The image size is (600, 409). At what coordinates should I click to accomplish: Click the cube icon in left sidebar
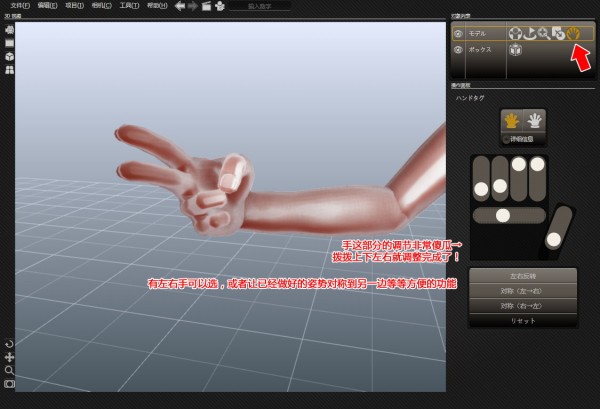pos(9,56)
